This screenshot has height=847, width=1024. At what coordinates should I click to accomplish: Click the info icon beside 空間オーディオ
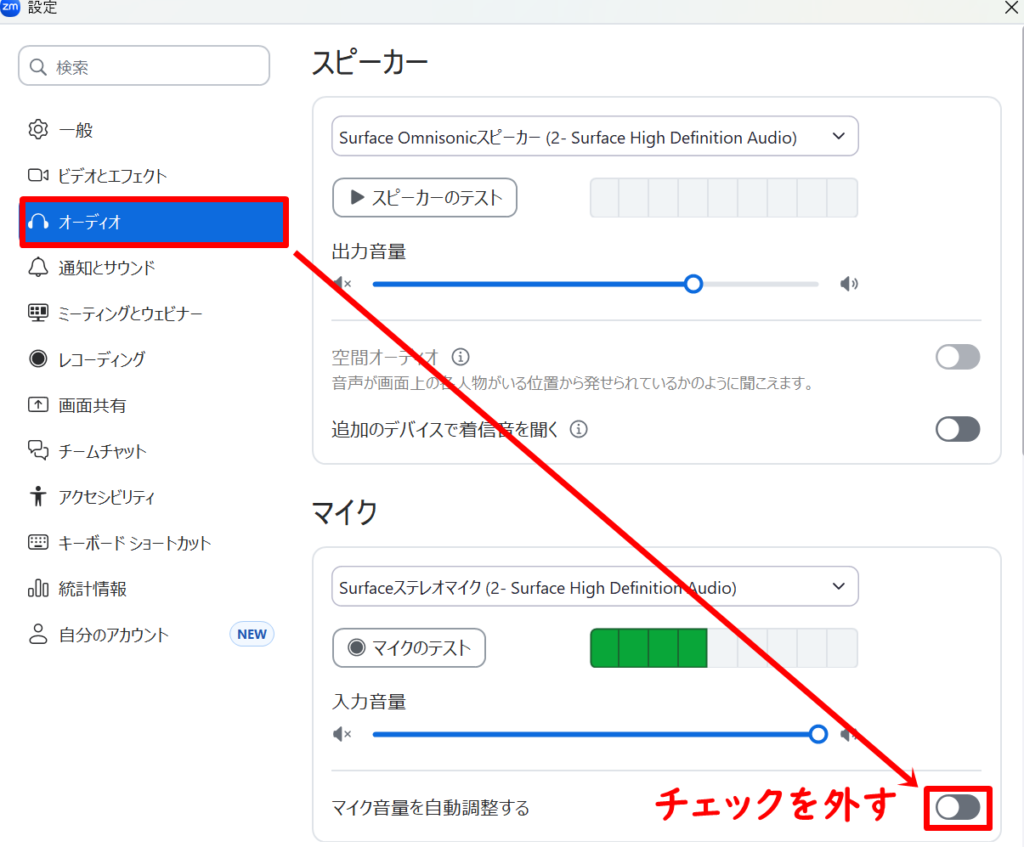click(x=460, y=357)
